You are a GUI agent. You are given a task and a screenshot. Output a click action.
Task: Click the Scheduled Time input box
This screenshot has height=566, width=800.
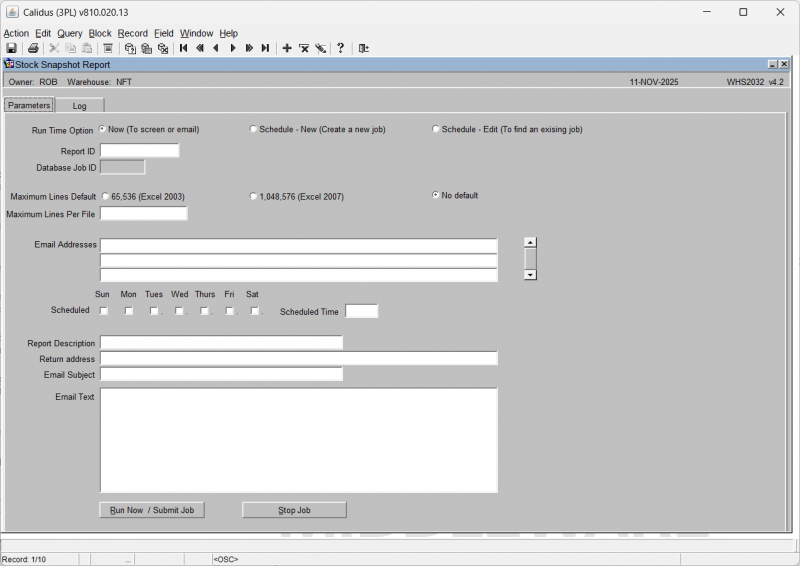coord(361,312)
